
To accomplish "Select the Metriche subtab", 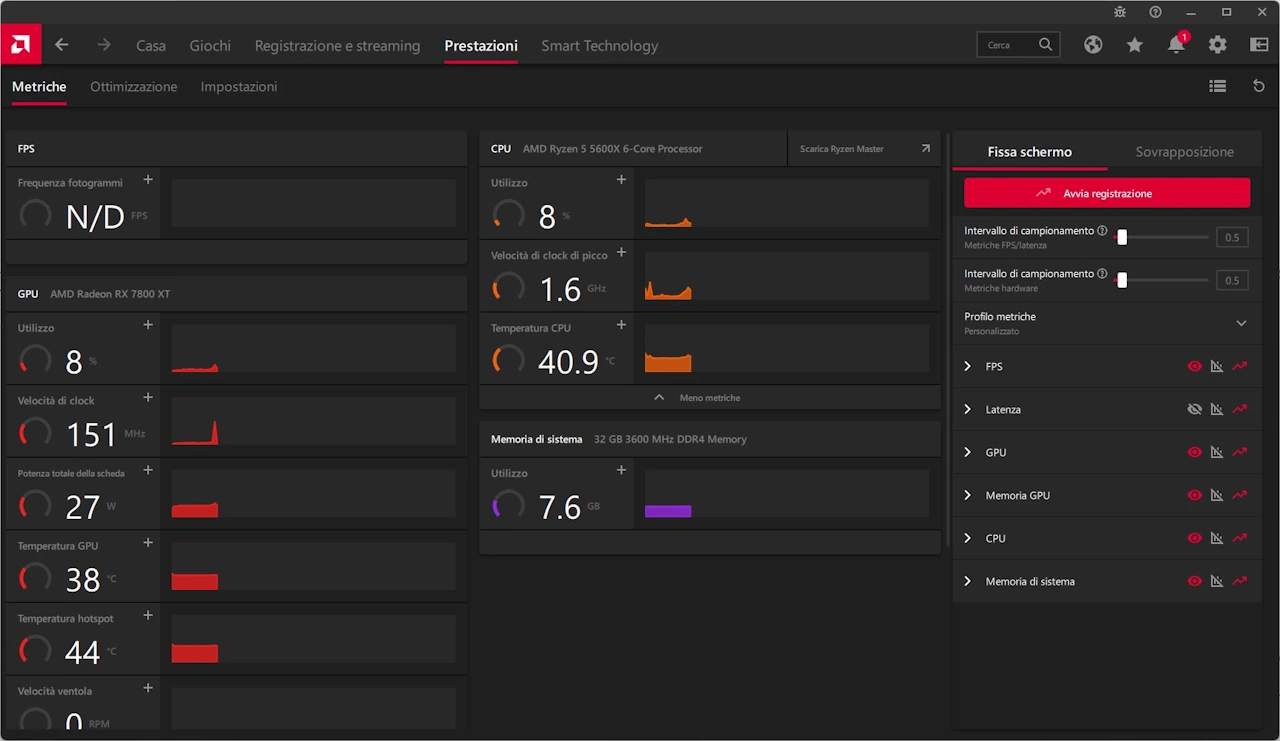I will point(39,87).
